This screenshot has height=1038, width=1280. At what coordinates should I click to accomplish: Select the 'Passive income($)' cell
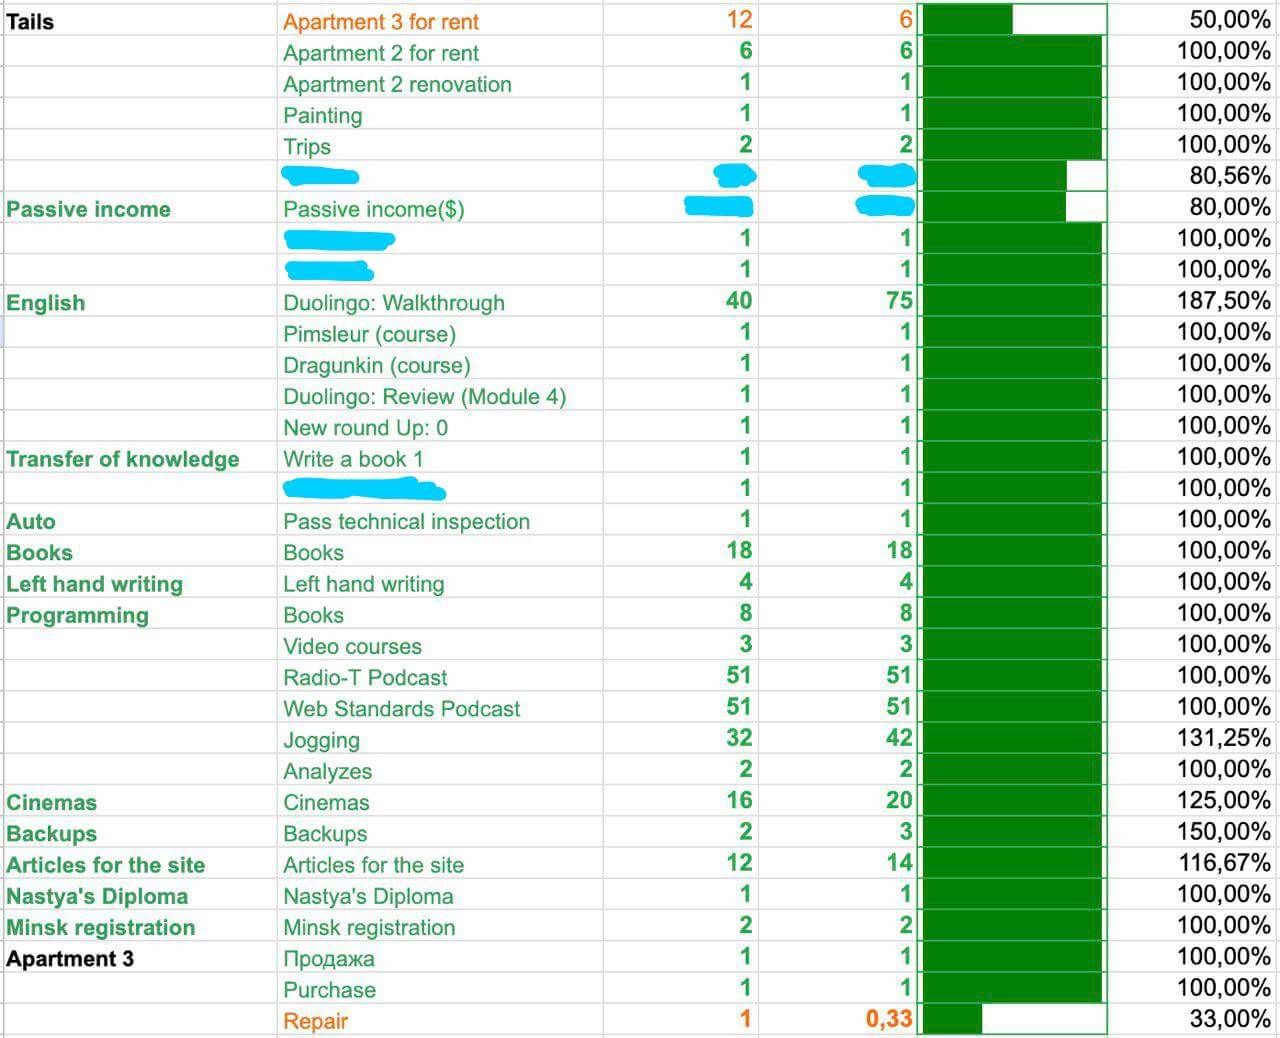(x=440, y=209)
